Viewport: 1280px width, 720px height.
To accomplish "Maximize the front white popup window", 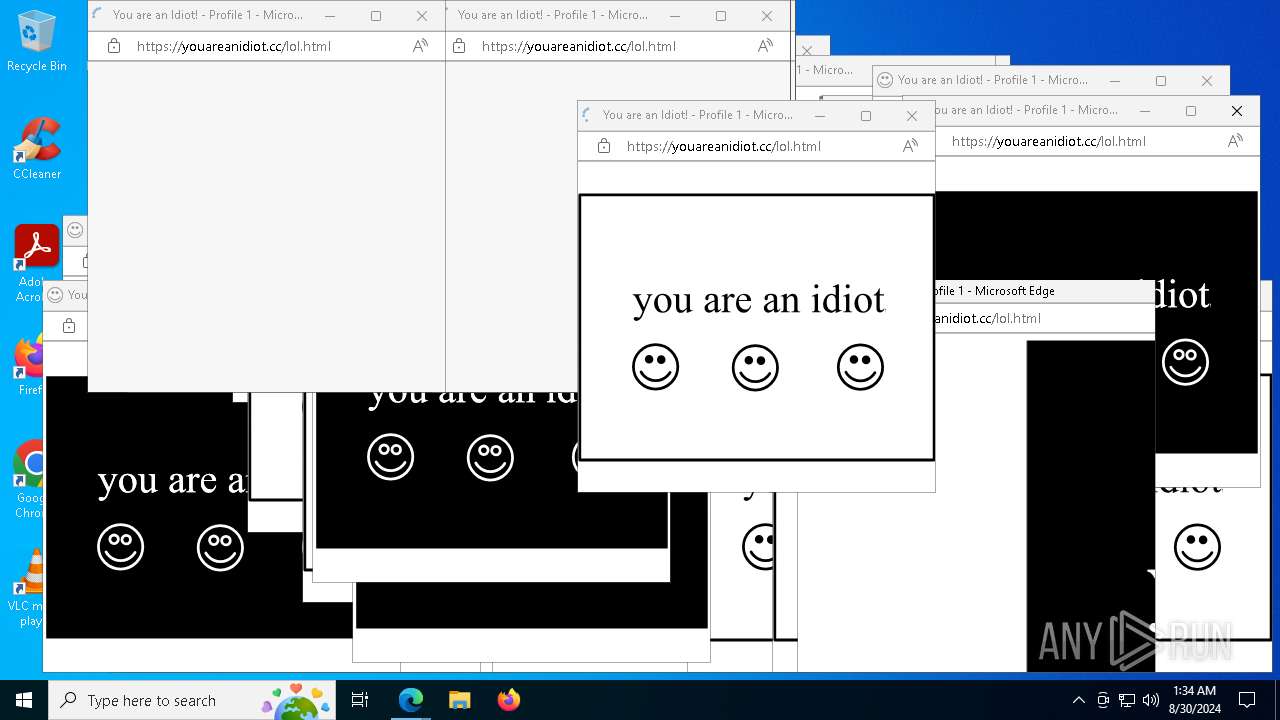I will click(x=866, y=116).
